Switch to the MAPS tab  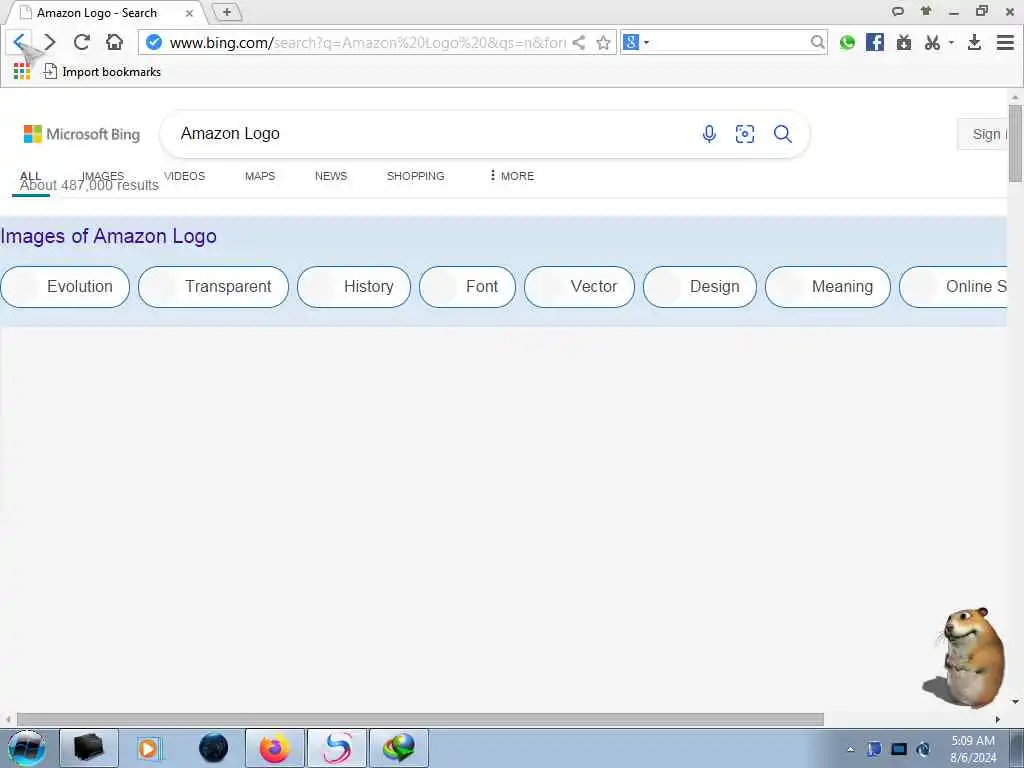click(x=260, y=176)
